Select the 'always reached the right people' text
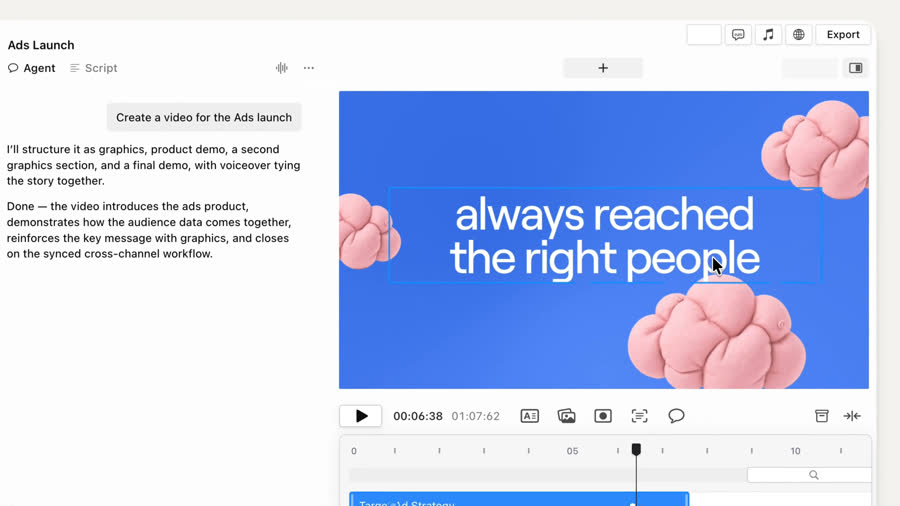 604,236
